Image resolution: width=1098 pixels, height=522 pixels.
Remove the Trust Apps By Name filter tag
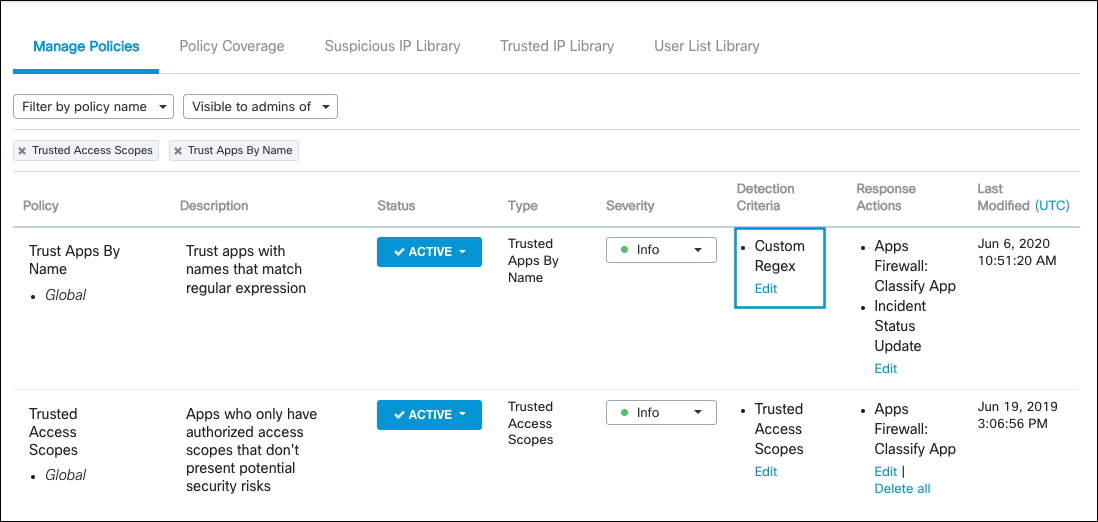[178, 151]
